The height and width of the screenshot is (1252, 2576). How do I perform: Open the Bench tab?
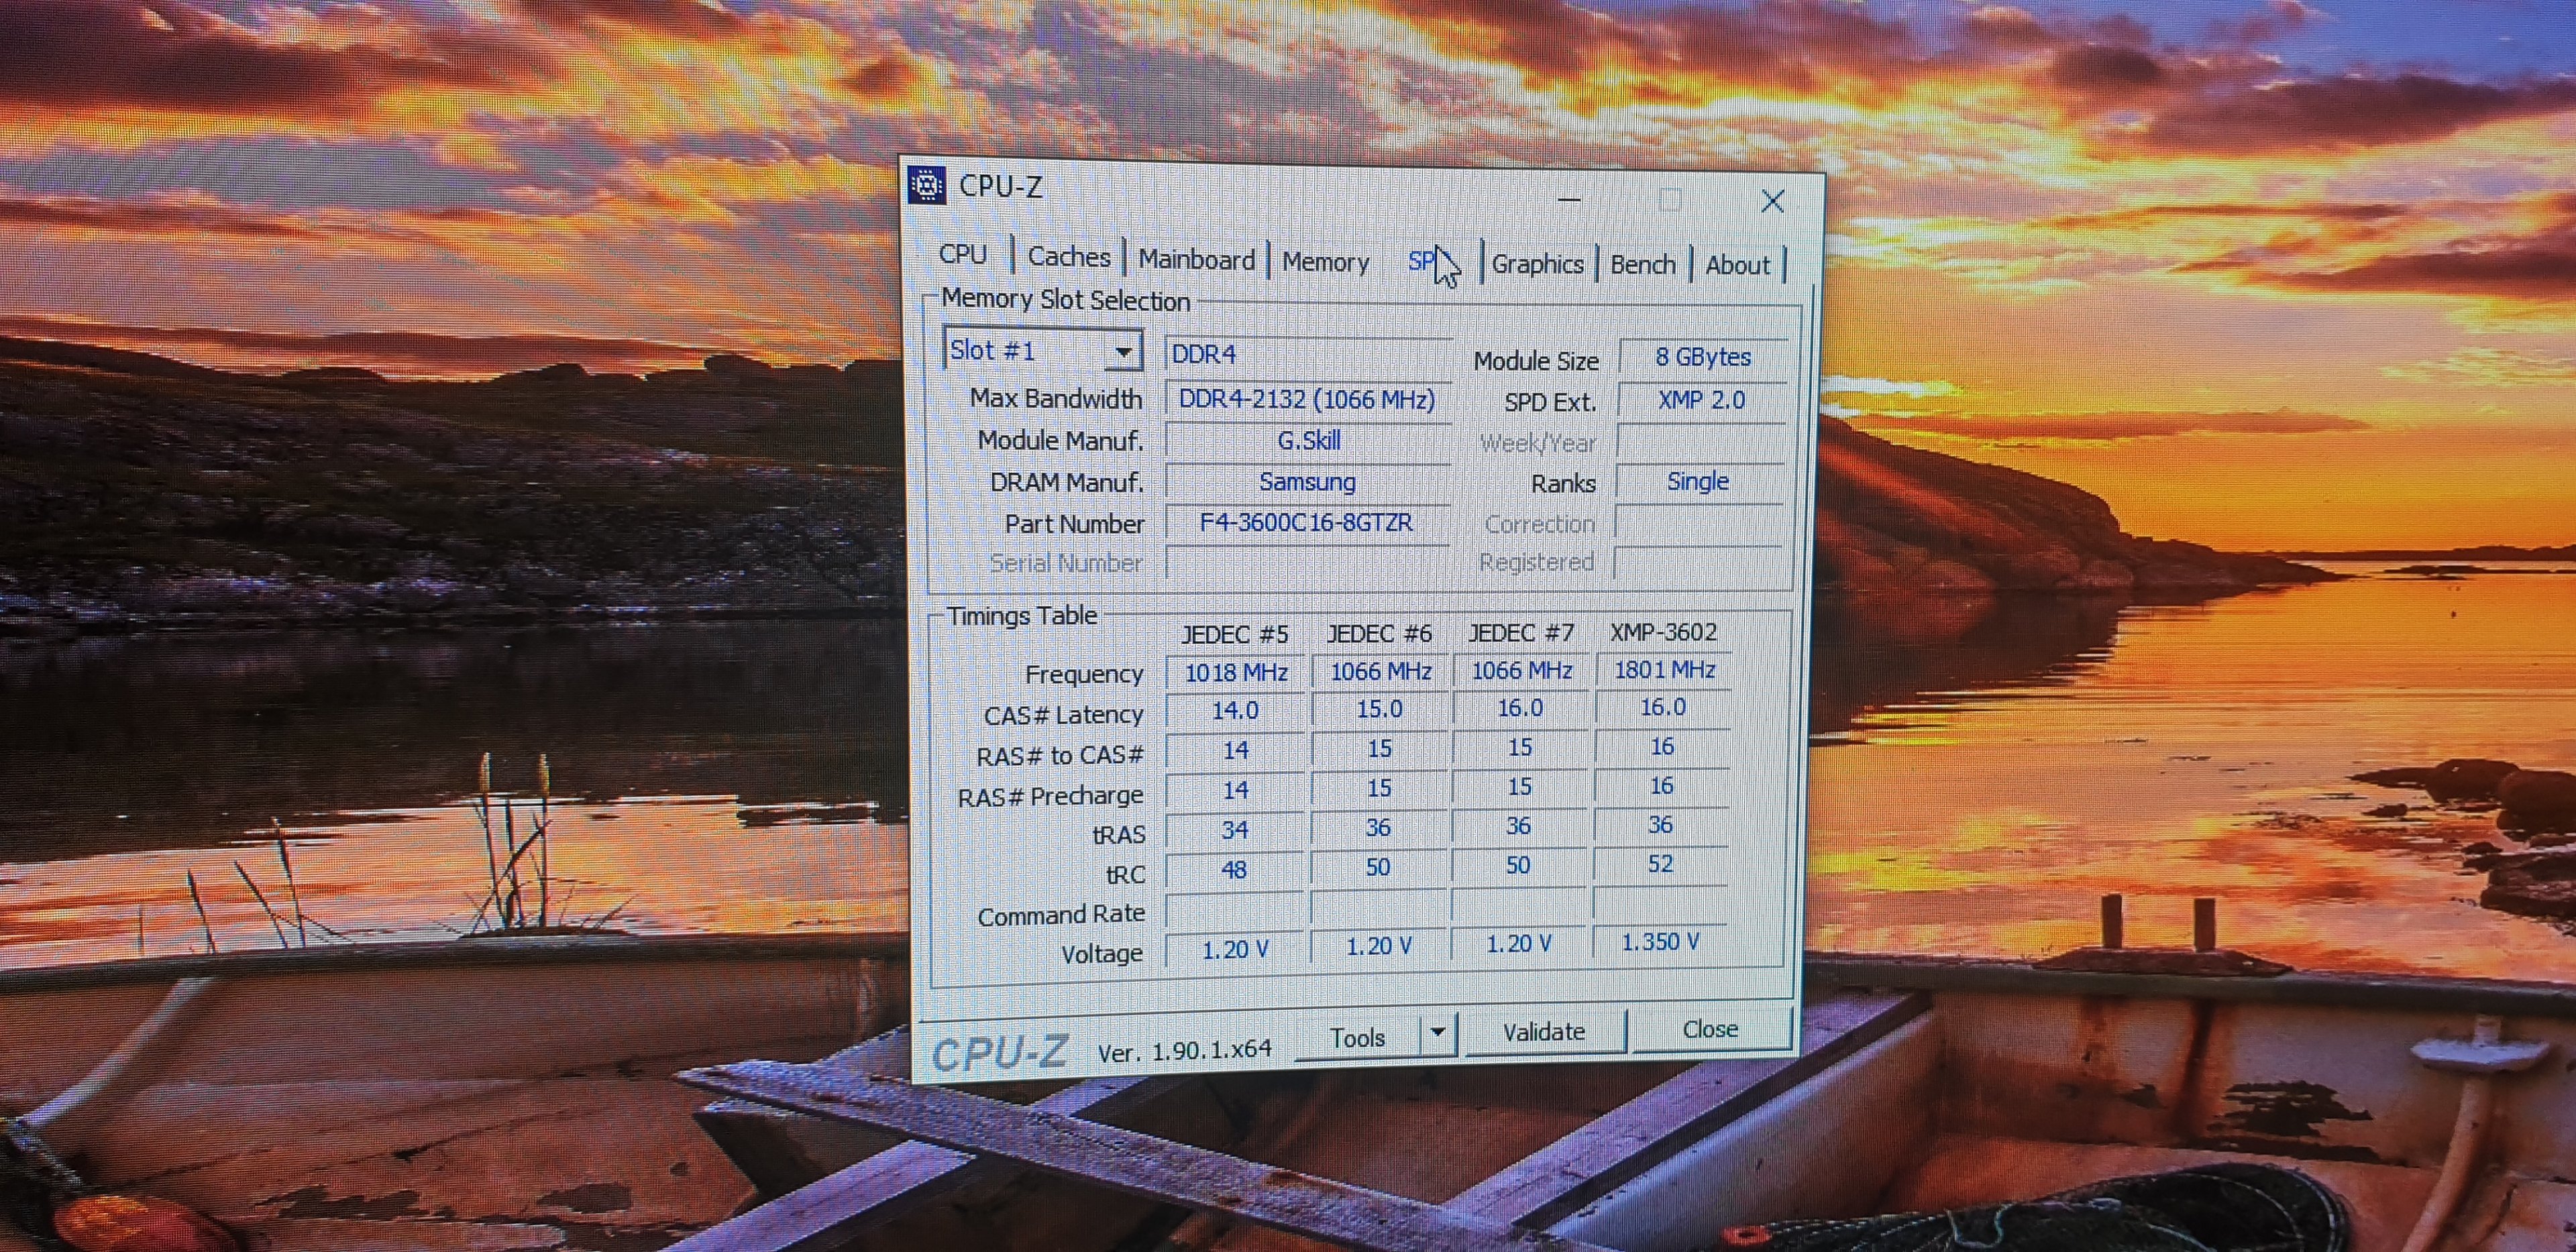tap(1642, 265)
